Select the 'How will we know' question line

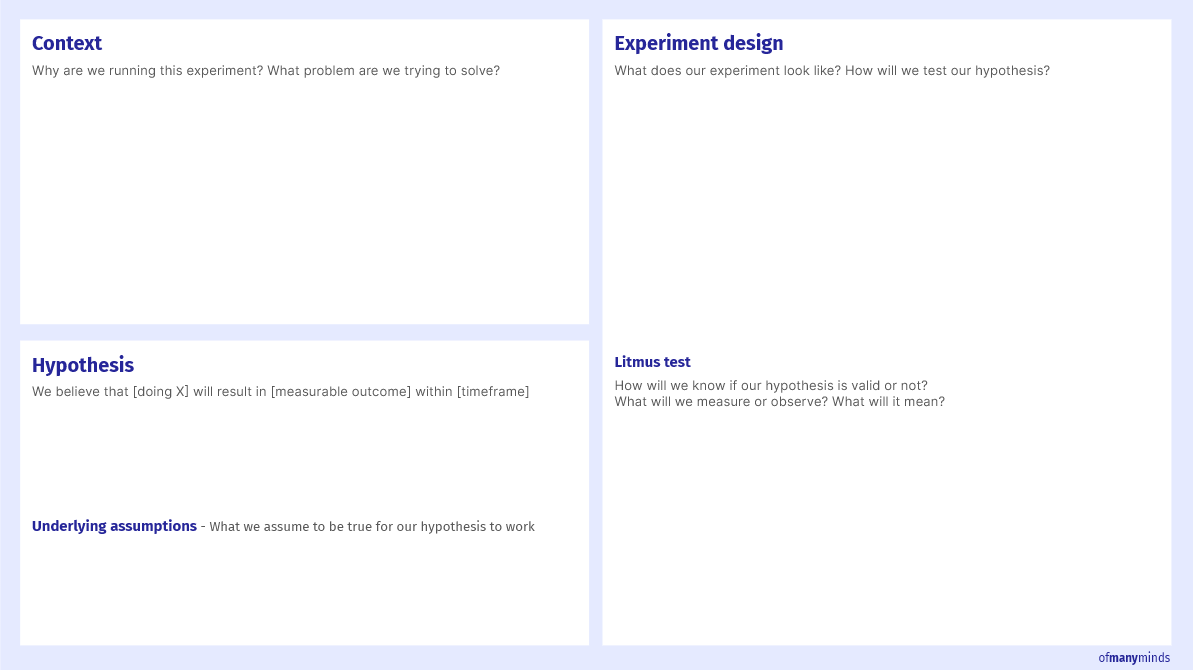[x=770, y=385]
